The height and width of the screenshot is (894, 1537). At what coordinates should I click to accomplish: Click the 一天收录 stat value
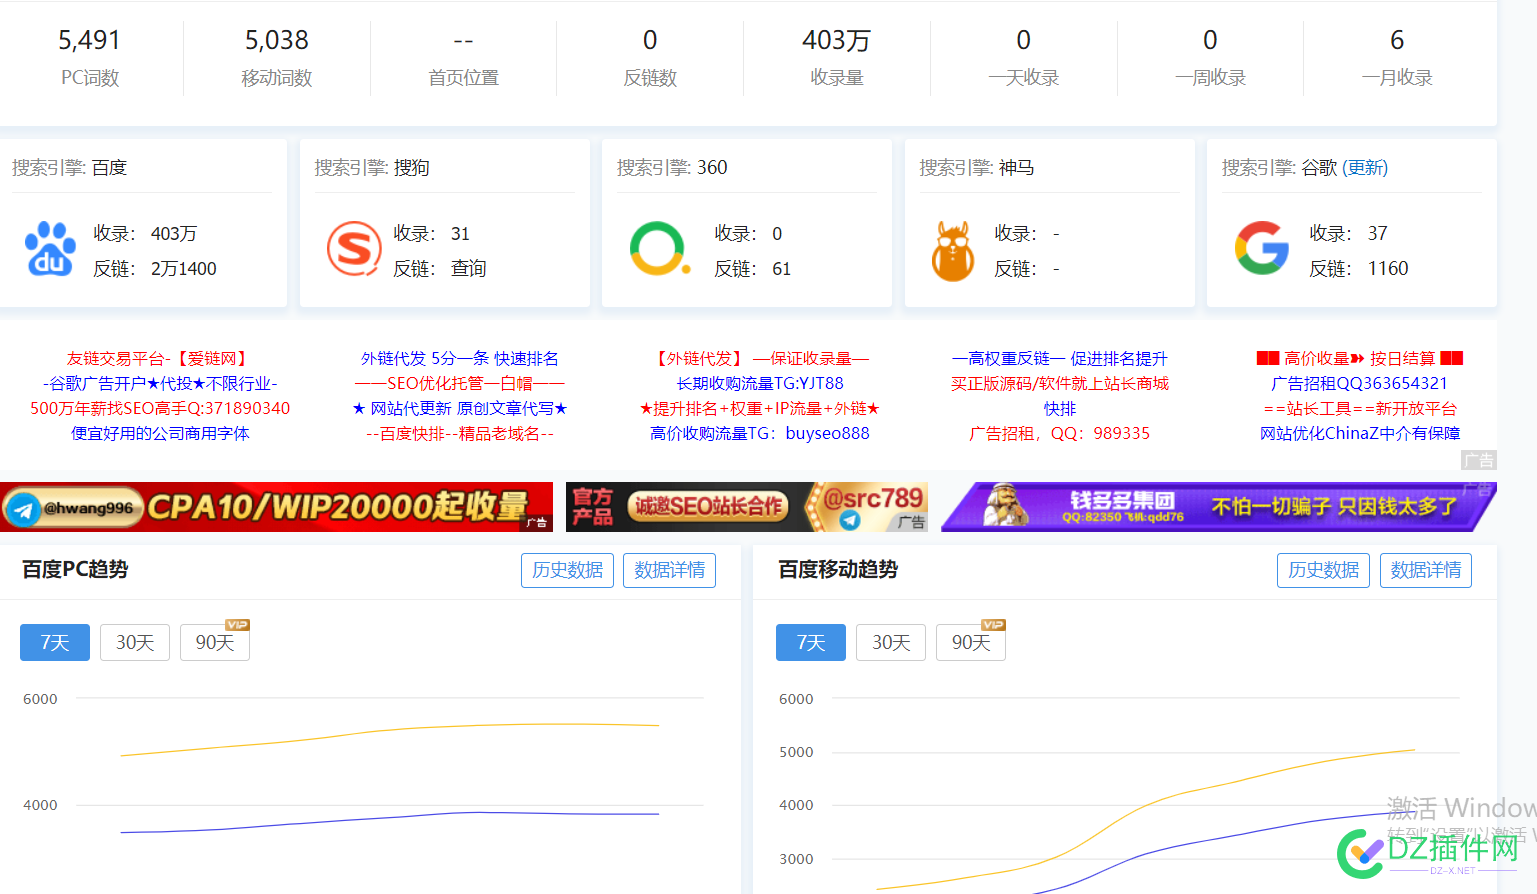point(1023,40)
